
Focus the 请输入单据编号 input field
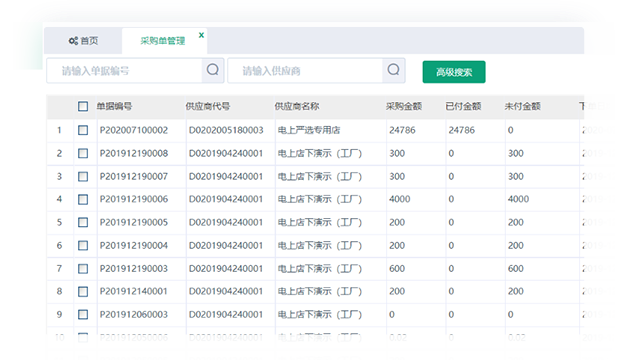(x=124, y=71)
